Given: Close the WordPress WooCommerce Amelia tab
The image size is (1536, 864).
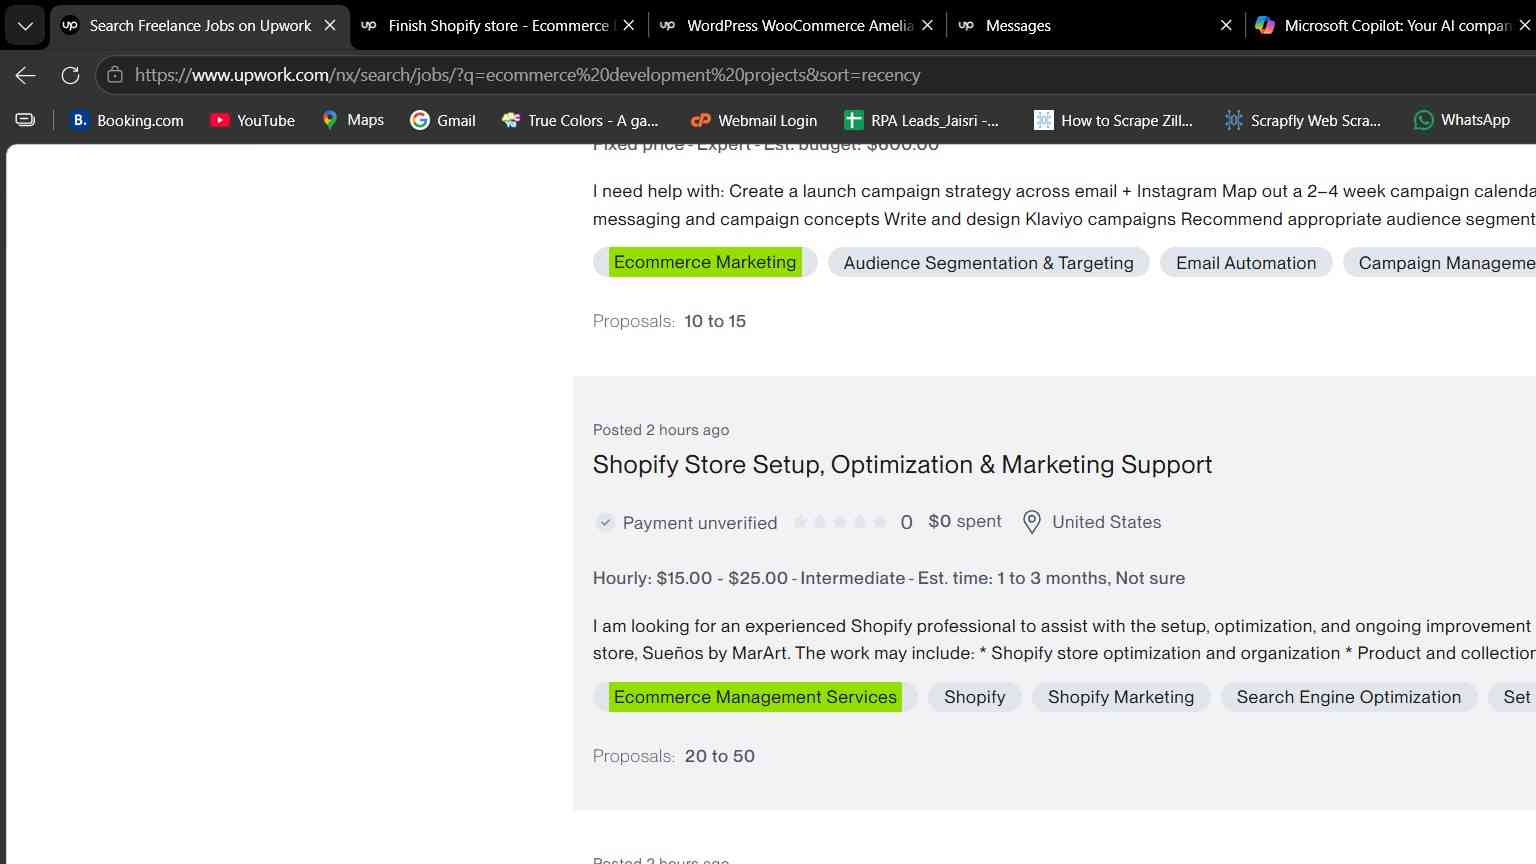Looking at the screenshot, I should [x=927, y=26].
